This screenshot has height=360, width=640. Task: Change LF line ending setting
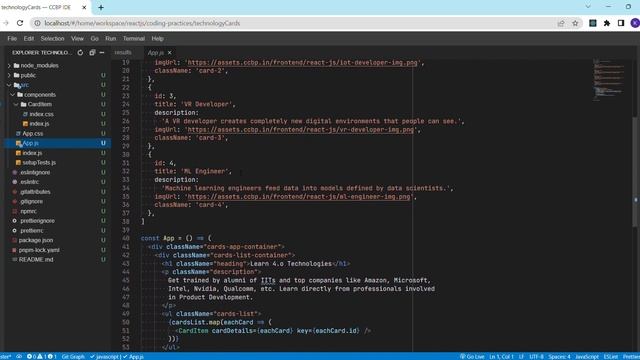coord(521,356)
